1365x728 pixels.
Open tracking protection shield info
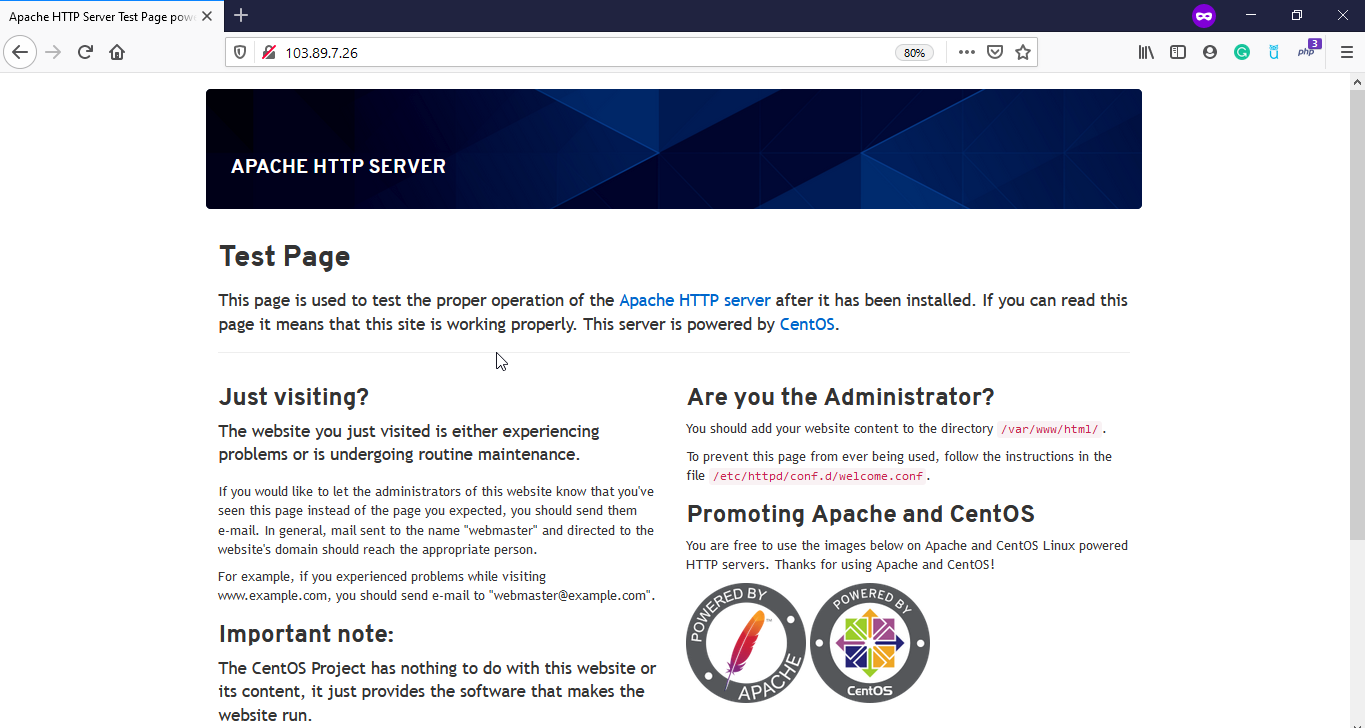240,52
